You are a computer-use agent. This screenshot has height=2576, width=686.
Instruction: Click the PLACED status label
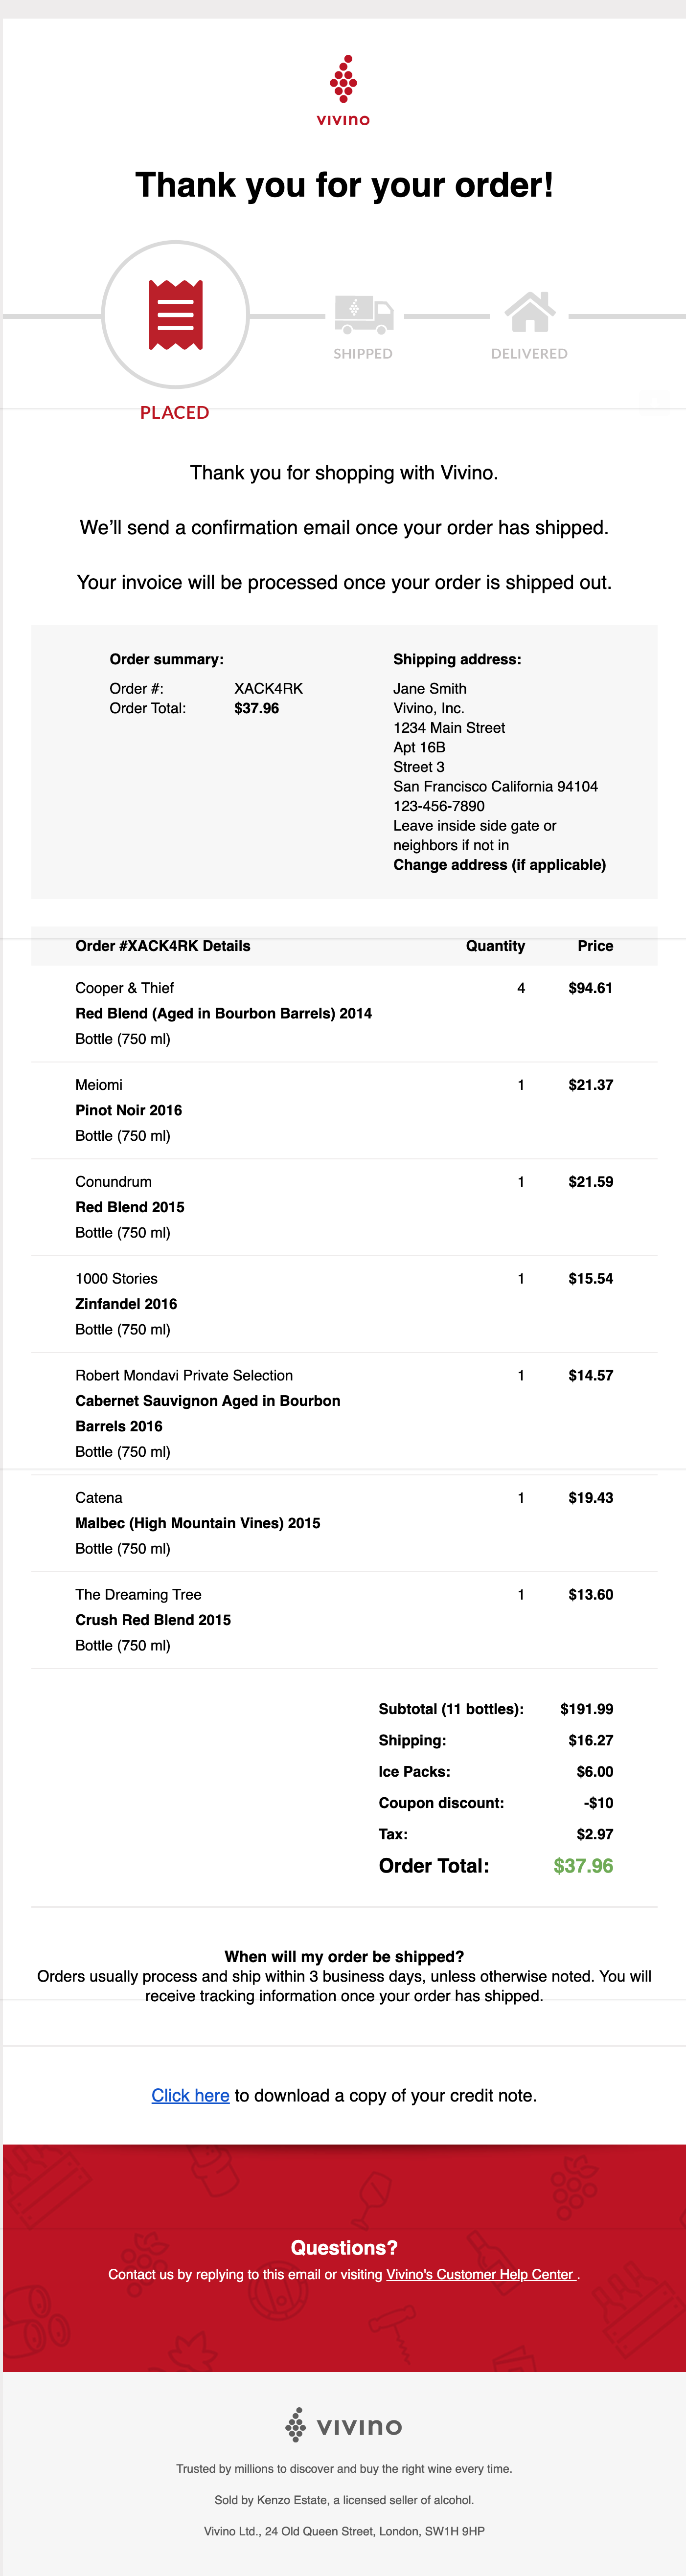tap(175, 412)
